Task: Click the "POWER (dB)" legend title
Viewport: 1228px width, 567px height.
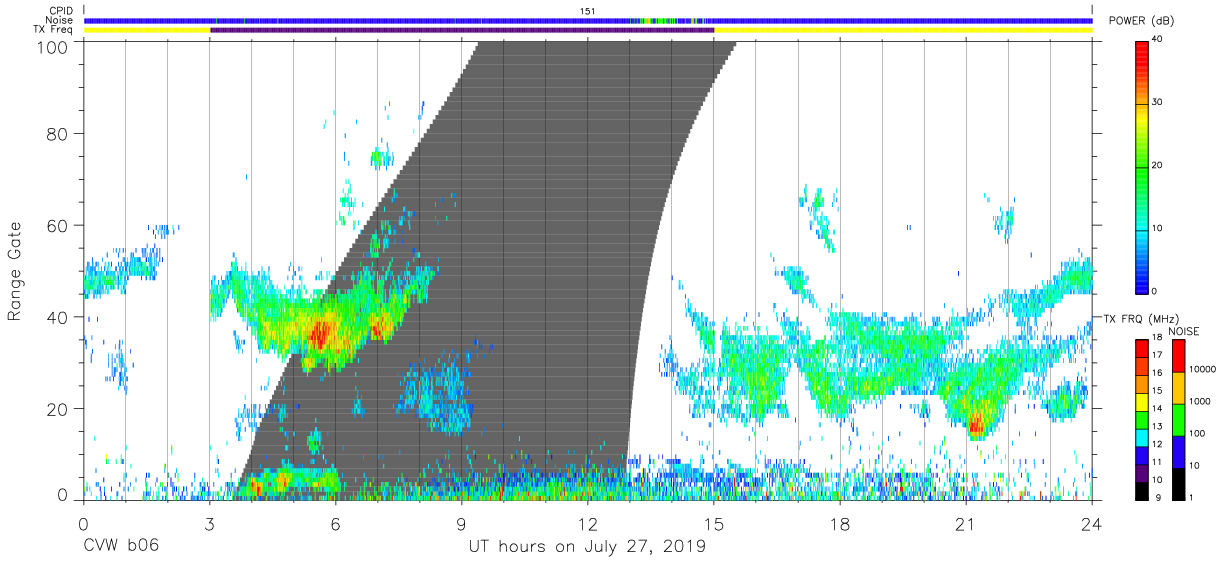Action: pyautogui.click(x=1141, y=21)
